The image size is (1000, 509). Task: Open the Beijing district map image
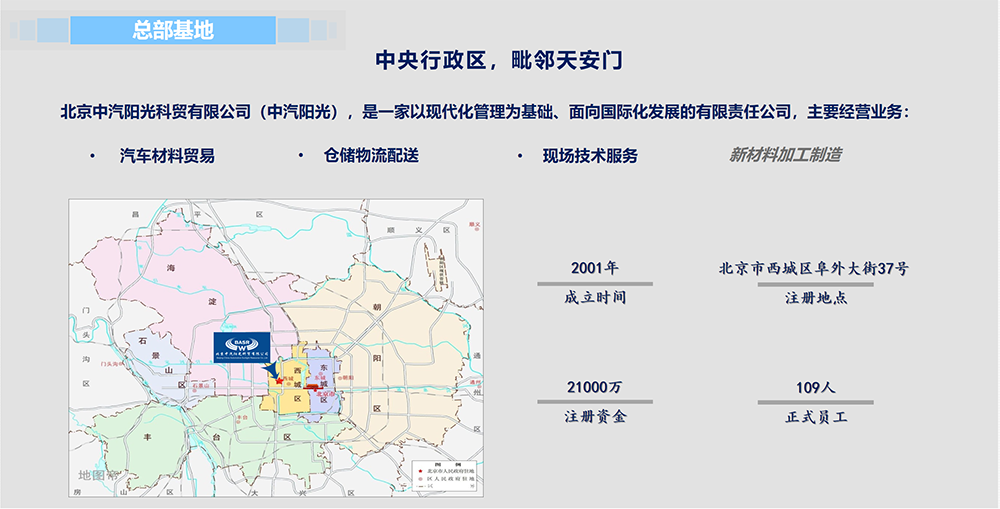point(276,348)
